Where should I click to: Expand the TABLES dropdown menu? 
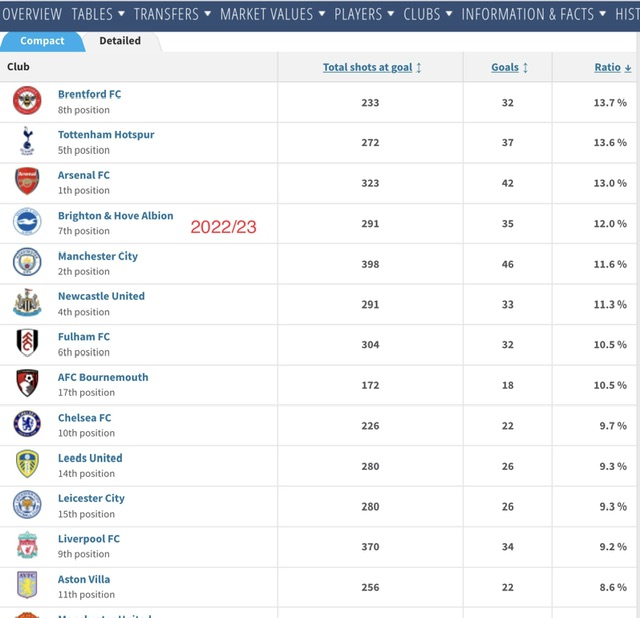tap(98, 14)
